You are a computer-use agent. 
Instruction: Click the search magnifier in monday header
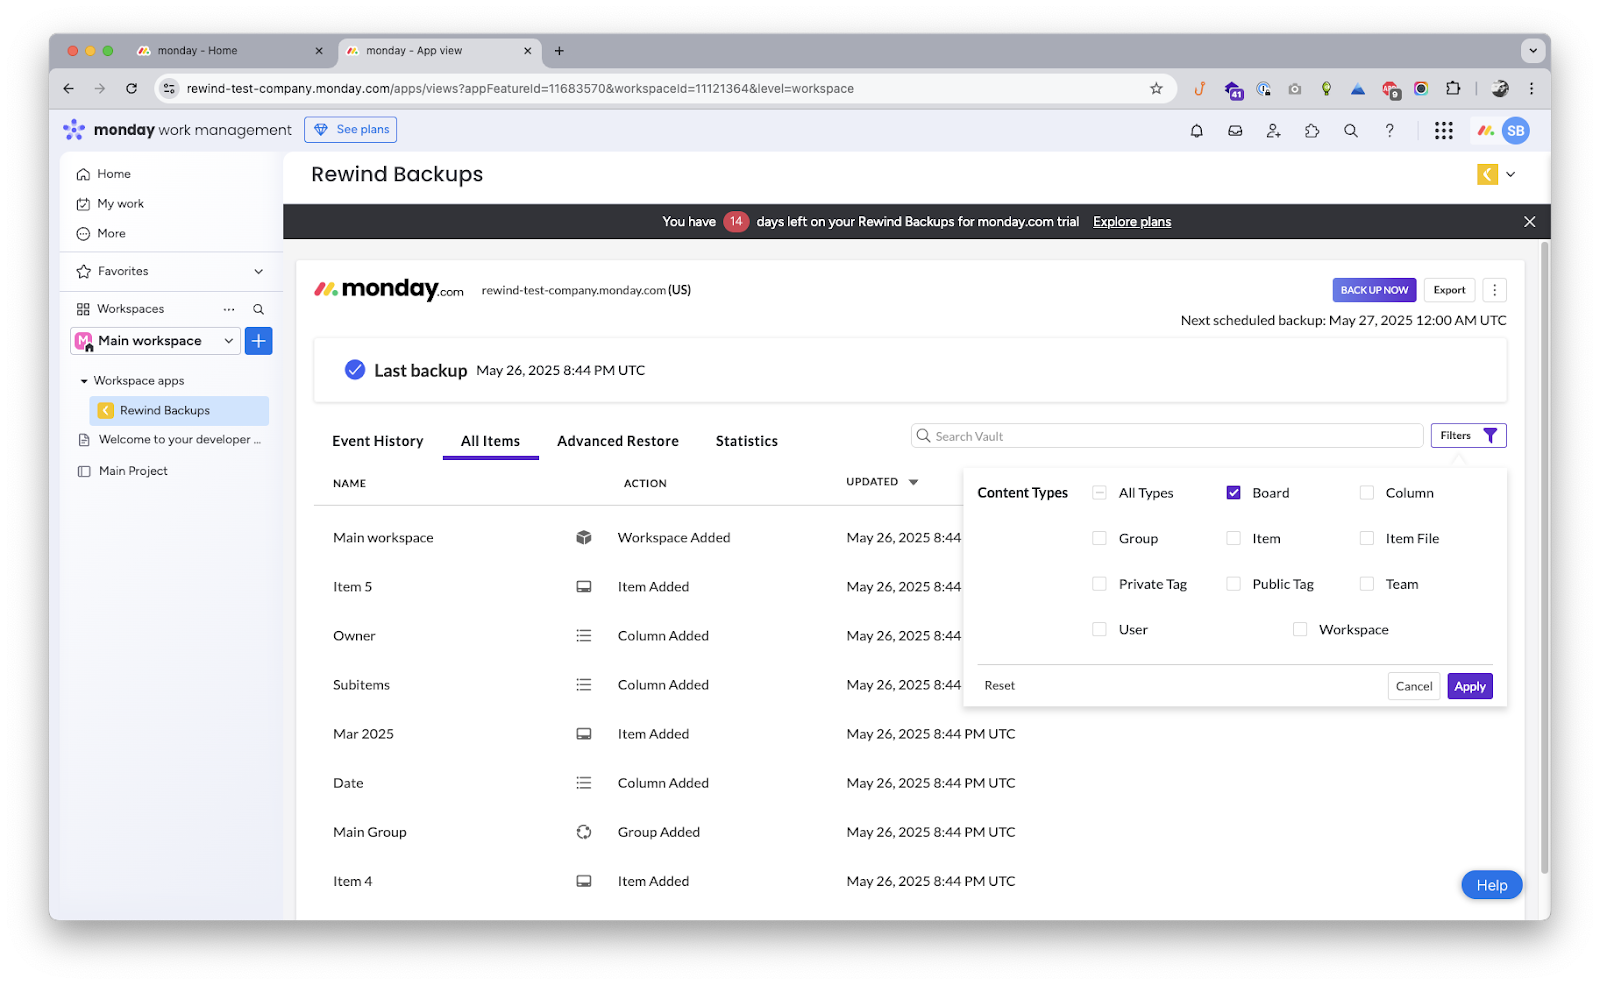(1350, 130)
